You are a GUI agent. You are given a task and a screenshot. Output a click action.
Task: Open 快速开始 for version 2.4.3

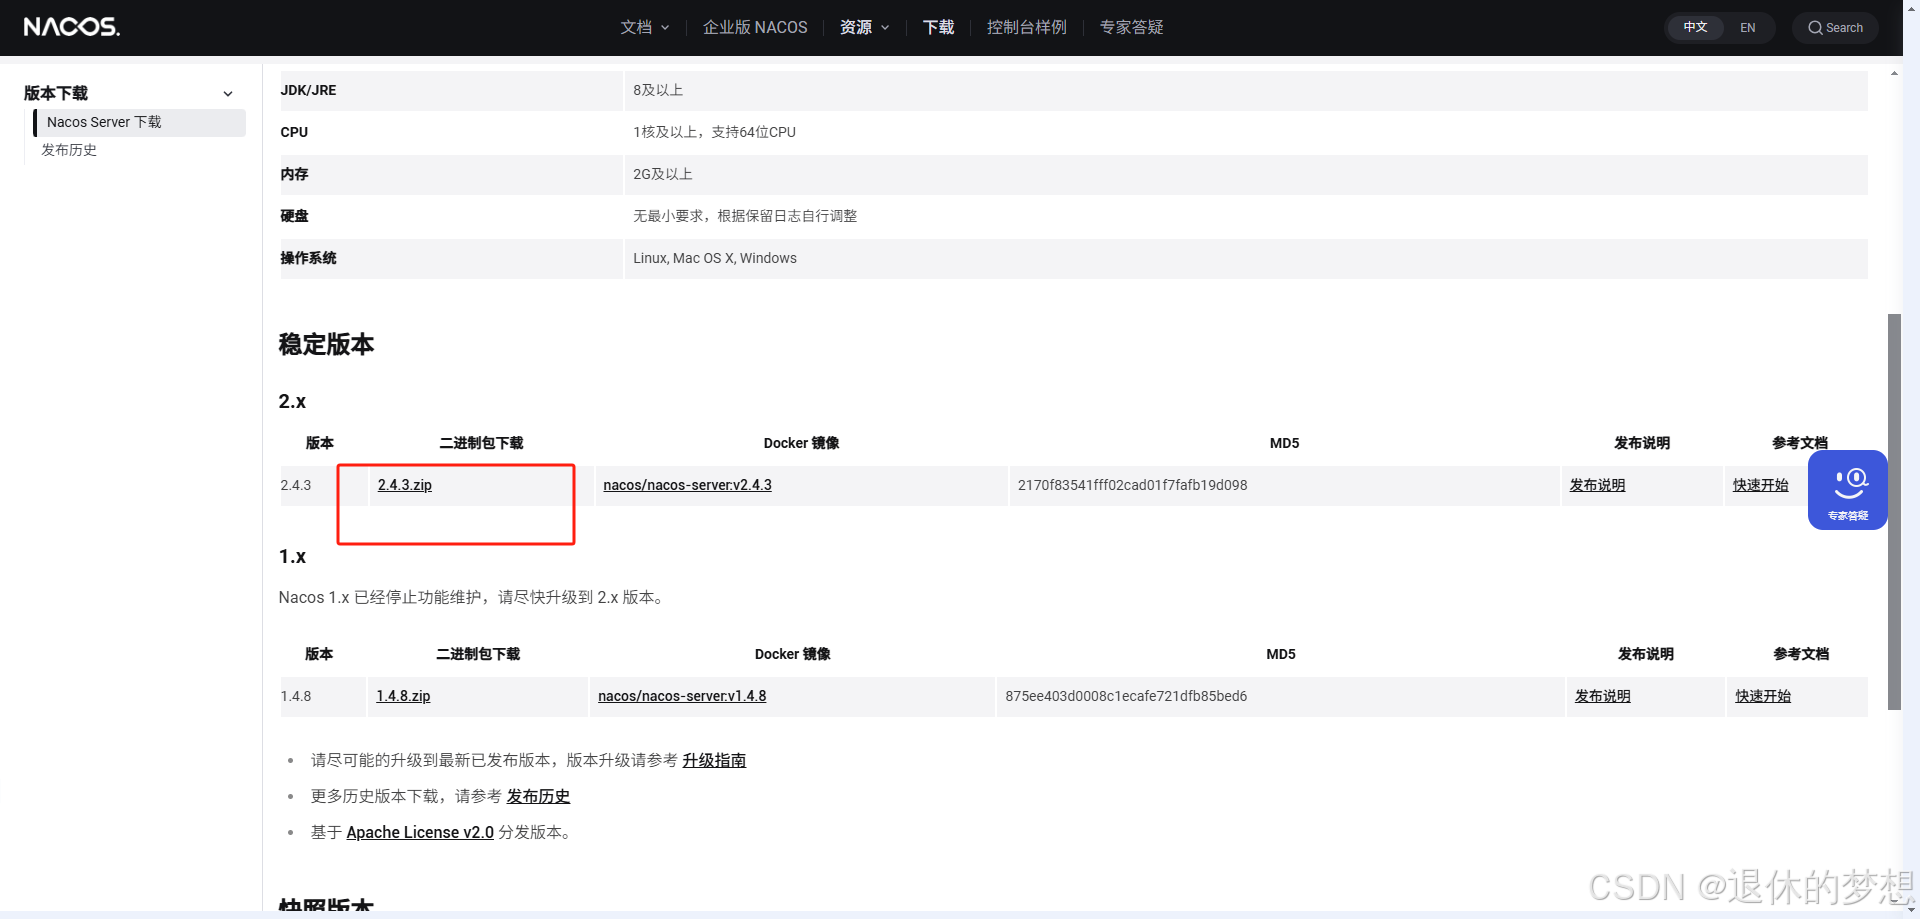[1760, 485]
